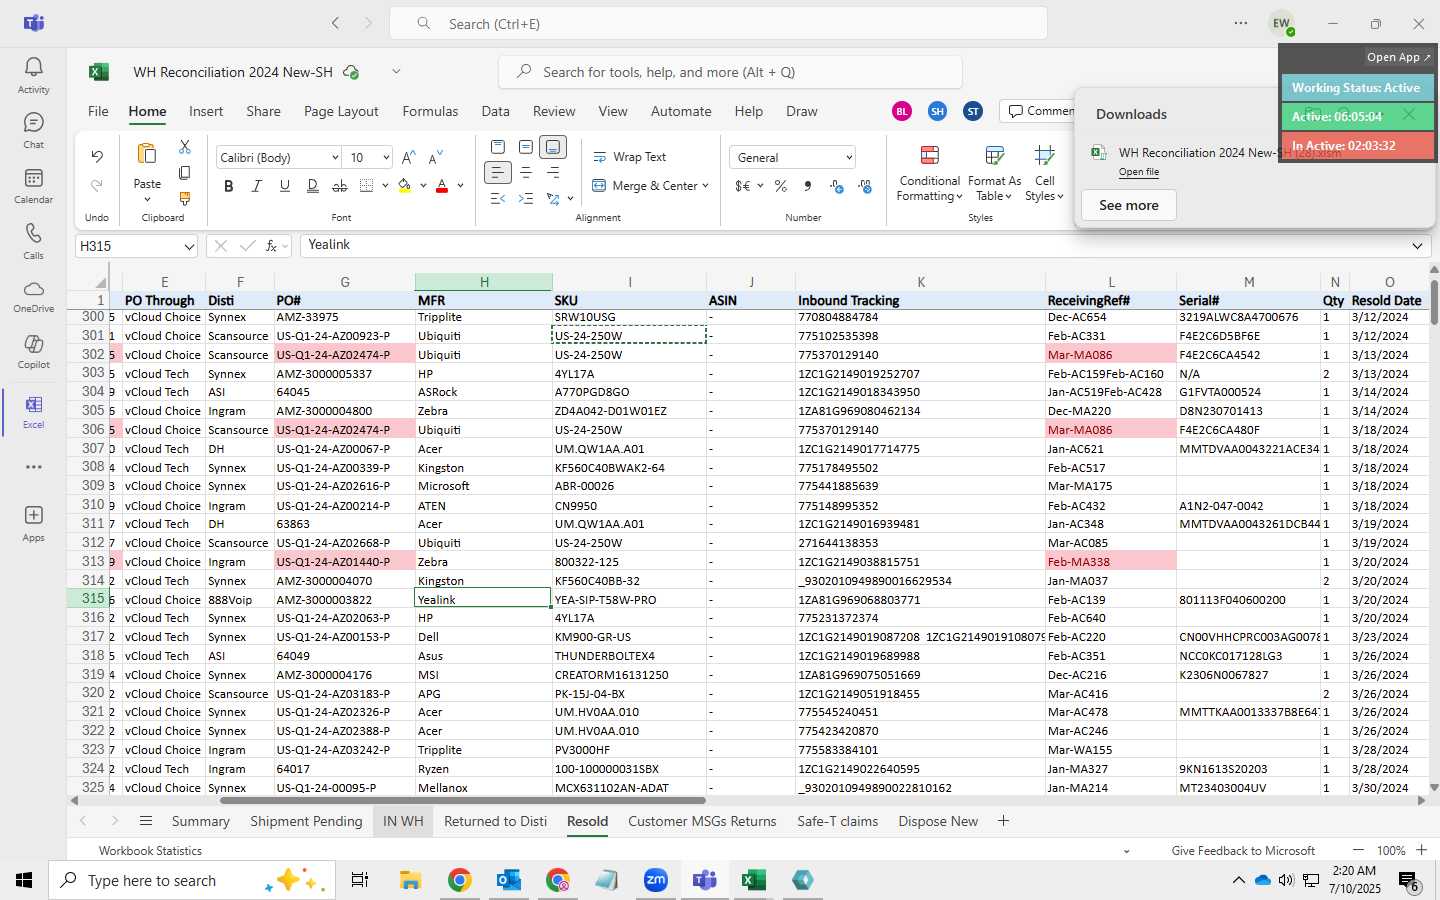Expand the formula bar chevron
This screenshot has width=1440, height=900.
point(1417,246)
